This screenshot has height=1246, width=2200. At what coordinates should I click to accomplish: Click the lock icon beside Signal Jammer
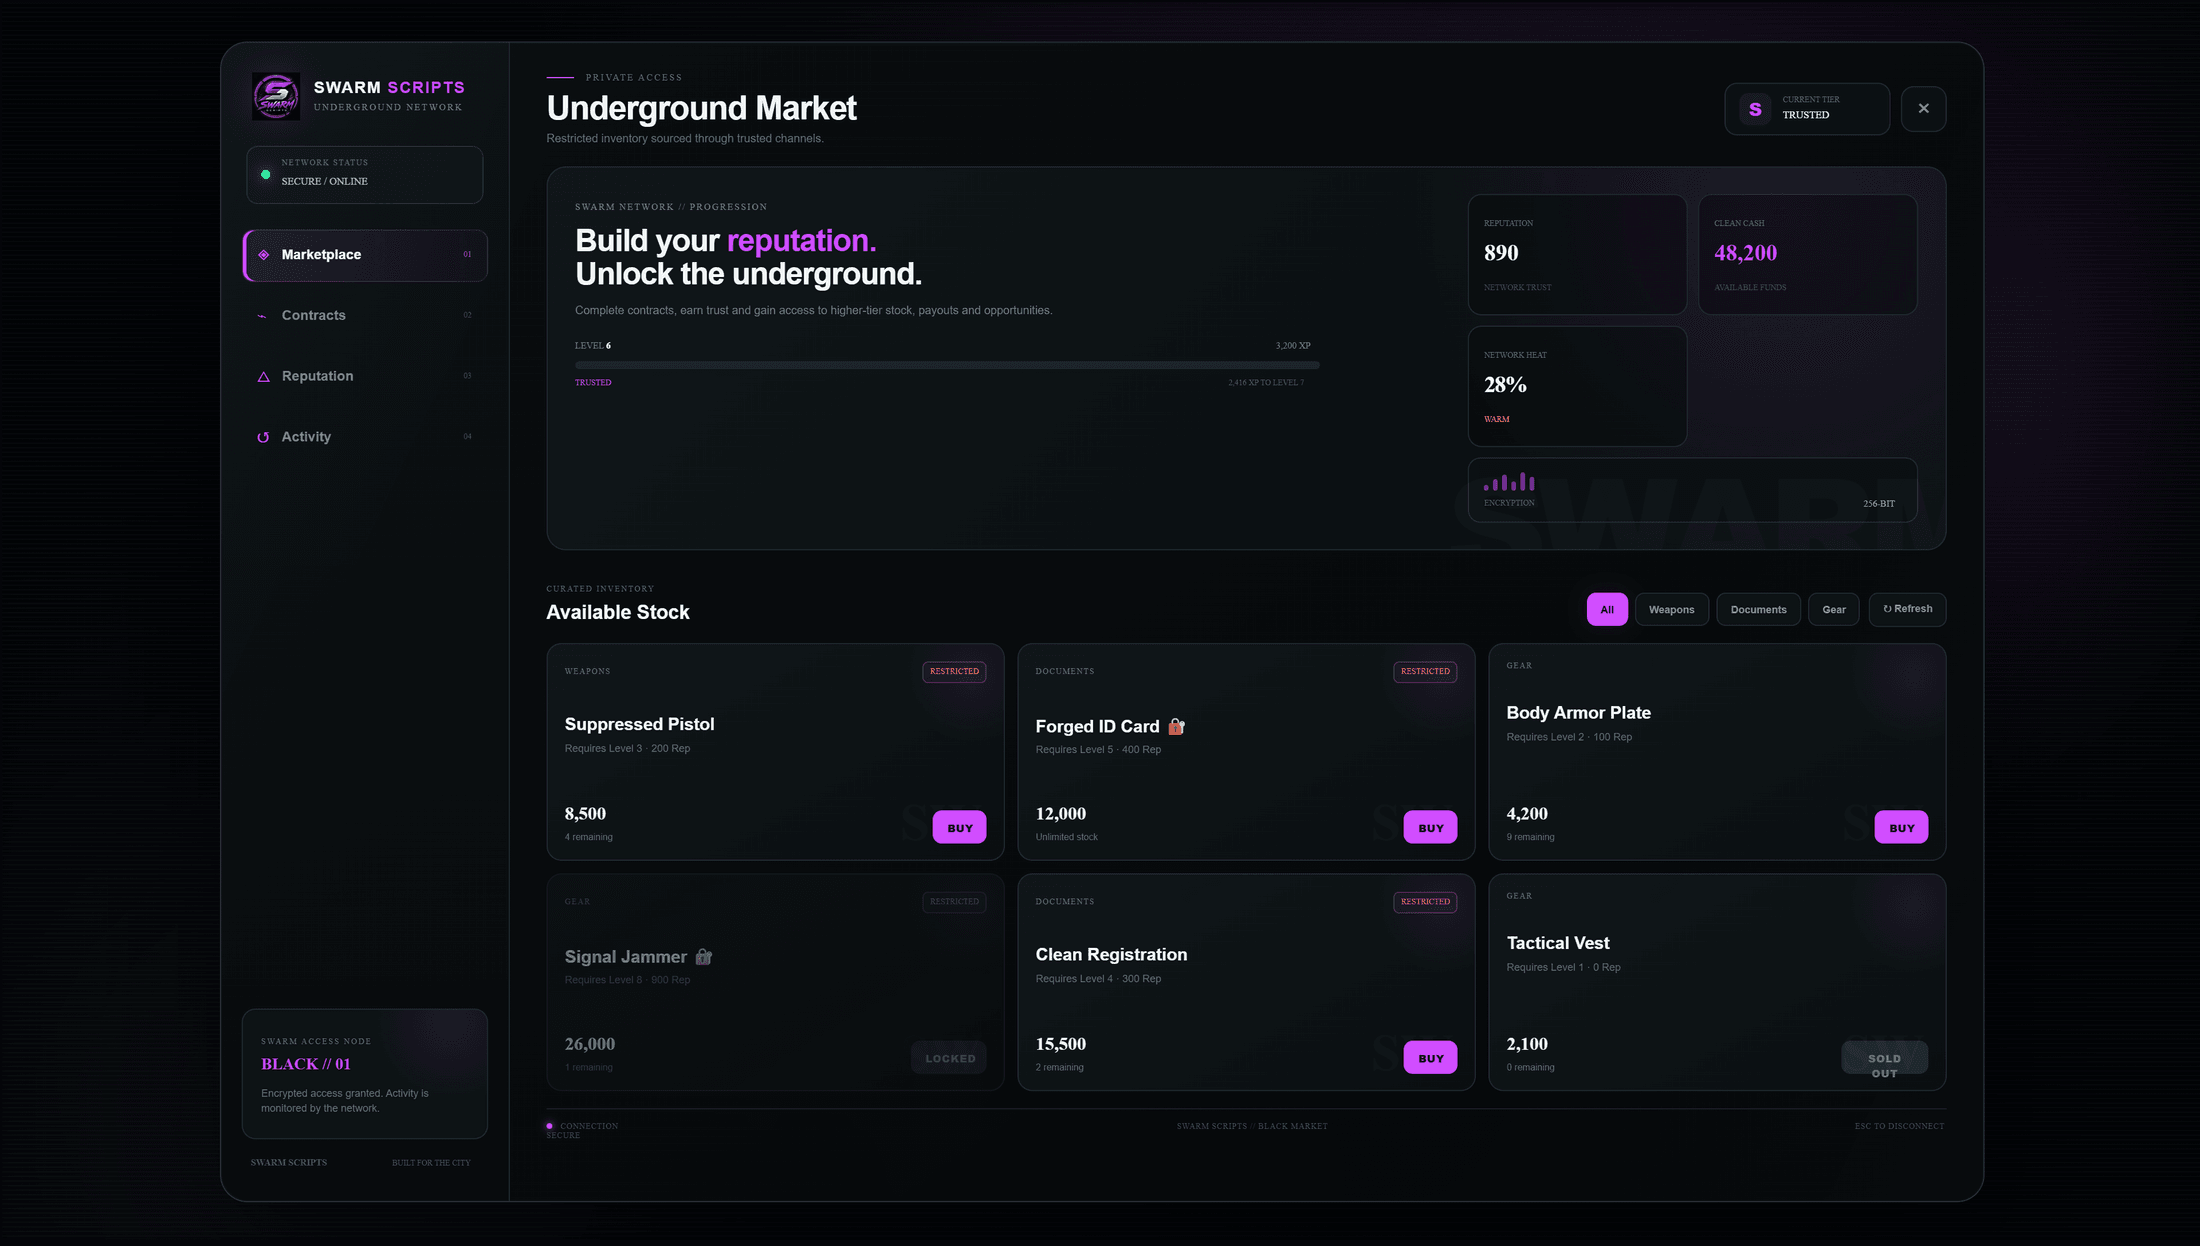pyautogui.click(x=704, y=957)
